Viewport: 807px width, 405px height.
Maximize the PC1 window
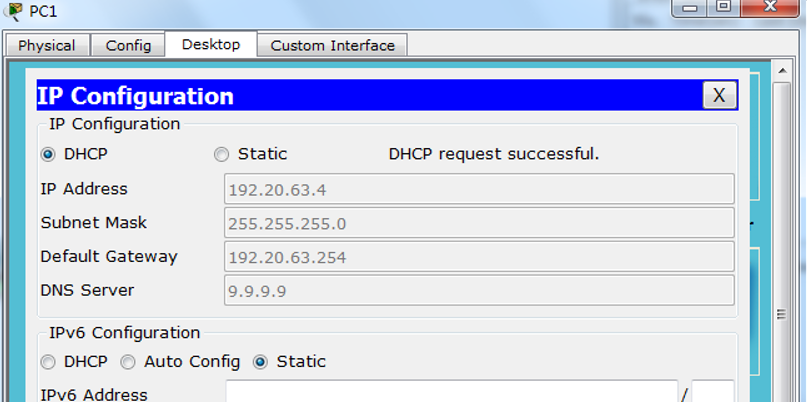point(724,7)
